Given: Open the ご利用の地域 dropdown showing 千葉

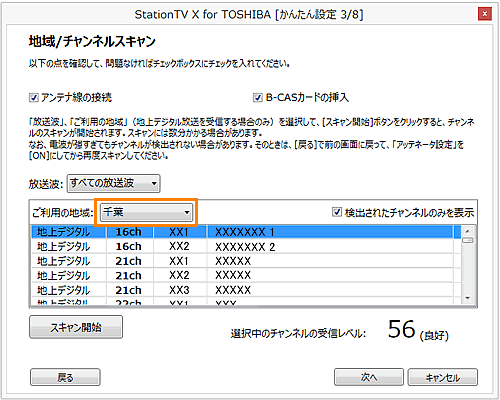Looking at the screenshot, I should (146, 212).
